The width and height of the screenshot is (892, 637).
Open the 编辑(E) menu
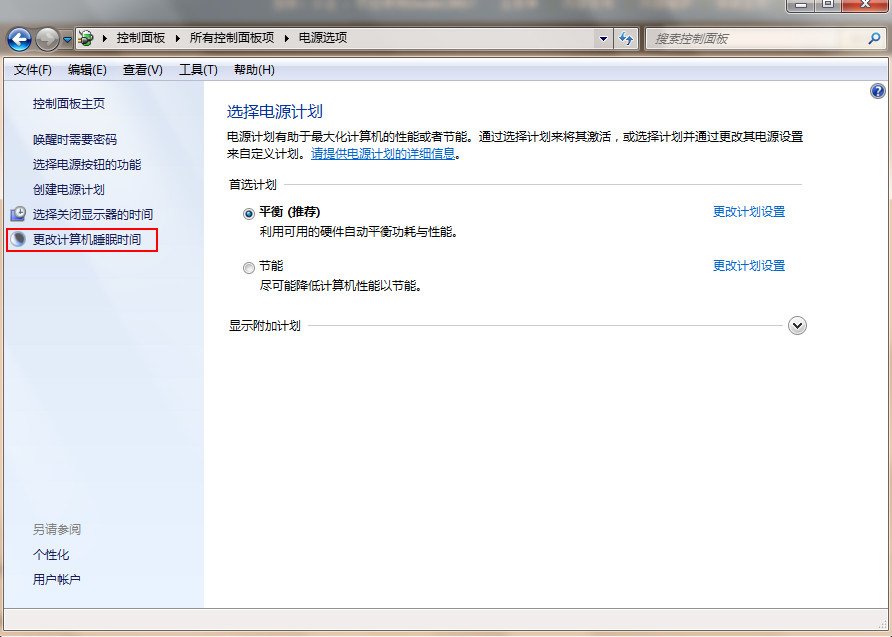pyautogui.click(x=87, y=70)
